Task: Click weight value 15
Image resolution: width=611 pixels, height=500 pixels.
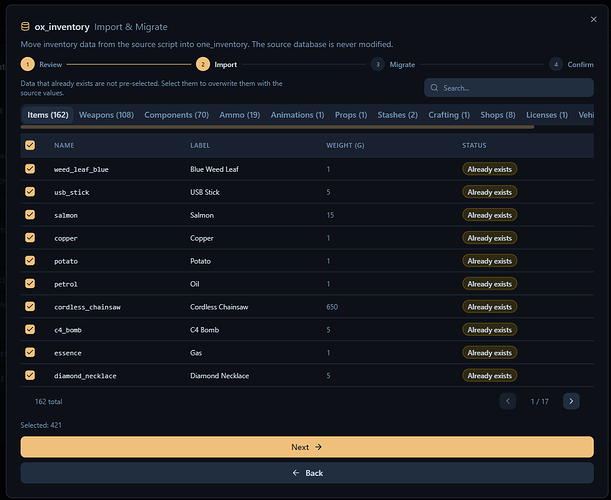Action: click(x=330, y=215)
